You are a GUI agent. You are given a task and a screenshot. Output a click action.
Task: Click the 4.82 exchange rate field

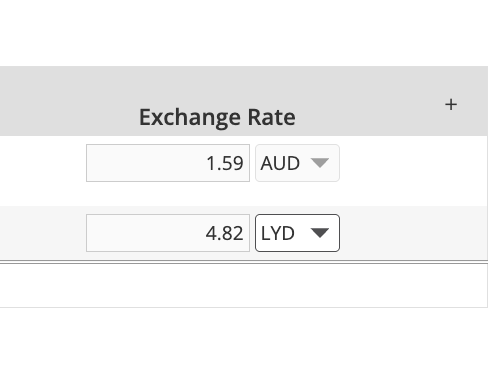point(168,233)
